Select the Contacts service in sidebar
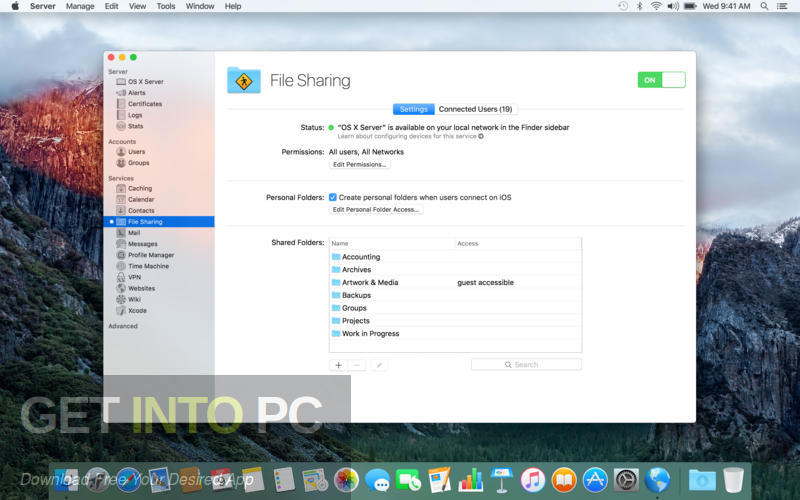This screenshot has width=800, height=500. 135,211
